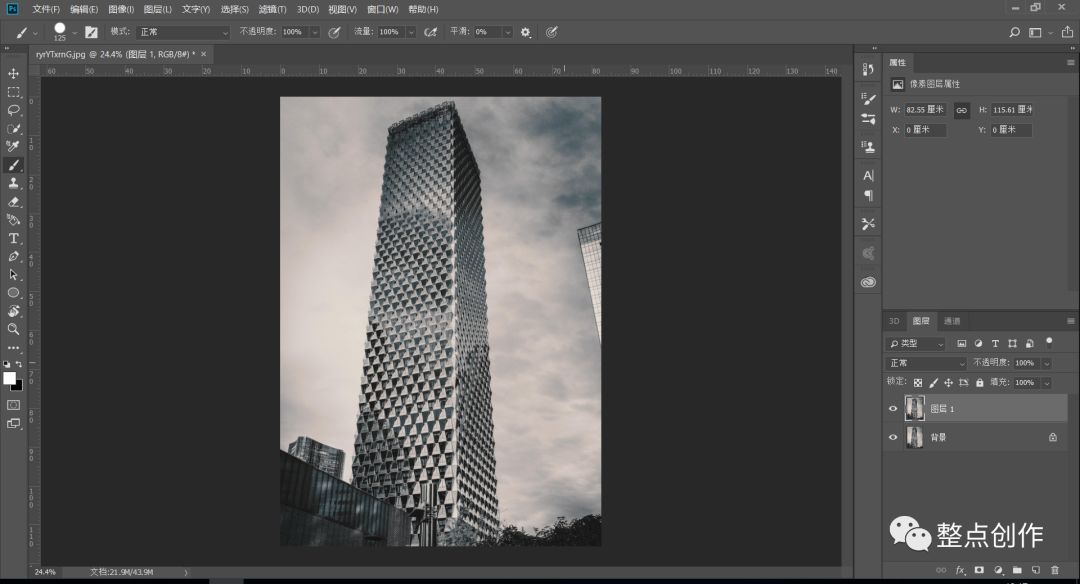The height and width of the screenshot is (584, 1080).
Task: Open the 流量 flow dropdown arrow
Action: pyautogui.click(x=411, y=32)
